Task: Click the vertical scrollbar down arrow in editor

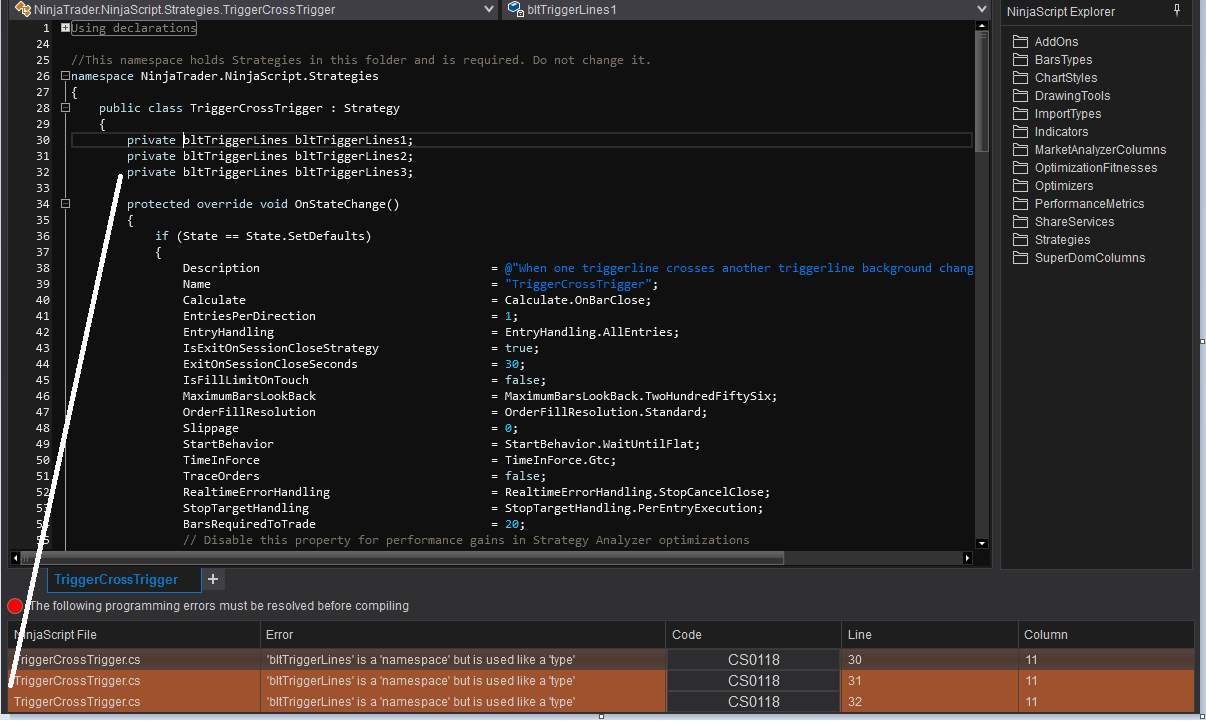Action: [x=982, y=543]
